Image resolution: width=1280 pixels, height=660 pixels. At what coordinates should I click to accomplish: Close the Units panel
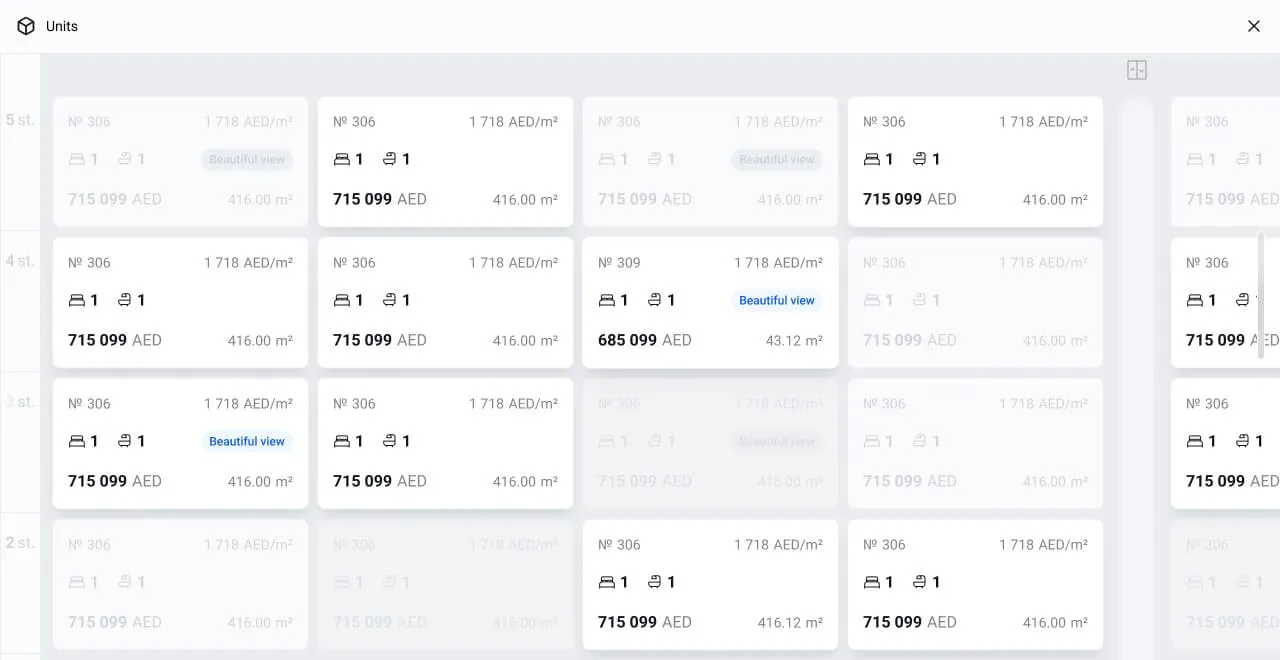point(1253,26)
